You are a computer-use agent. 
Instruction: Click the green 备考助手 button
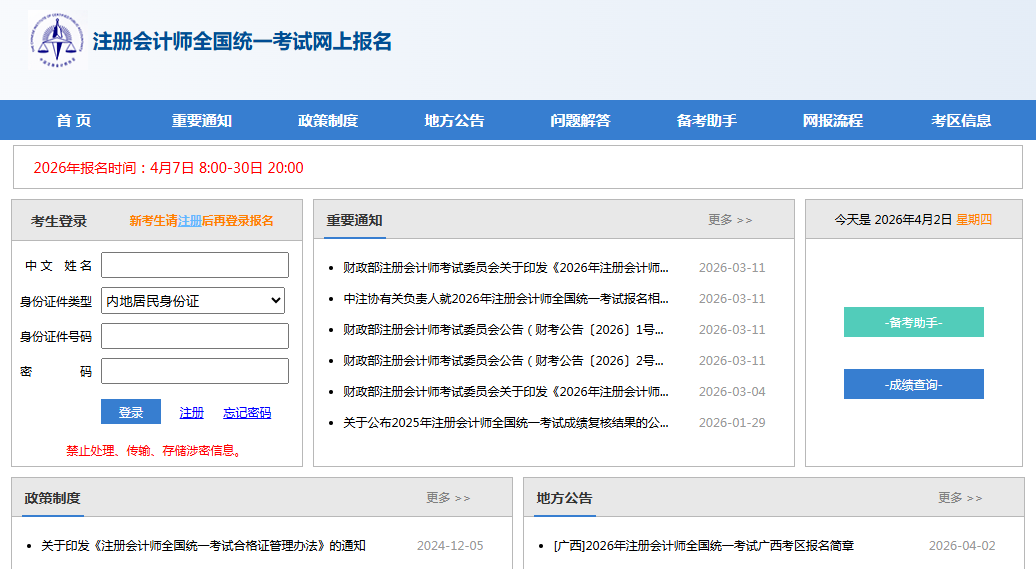point(913,322)
